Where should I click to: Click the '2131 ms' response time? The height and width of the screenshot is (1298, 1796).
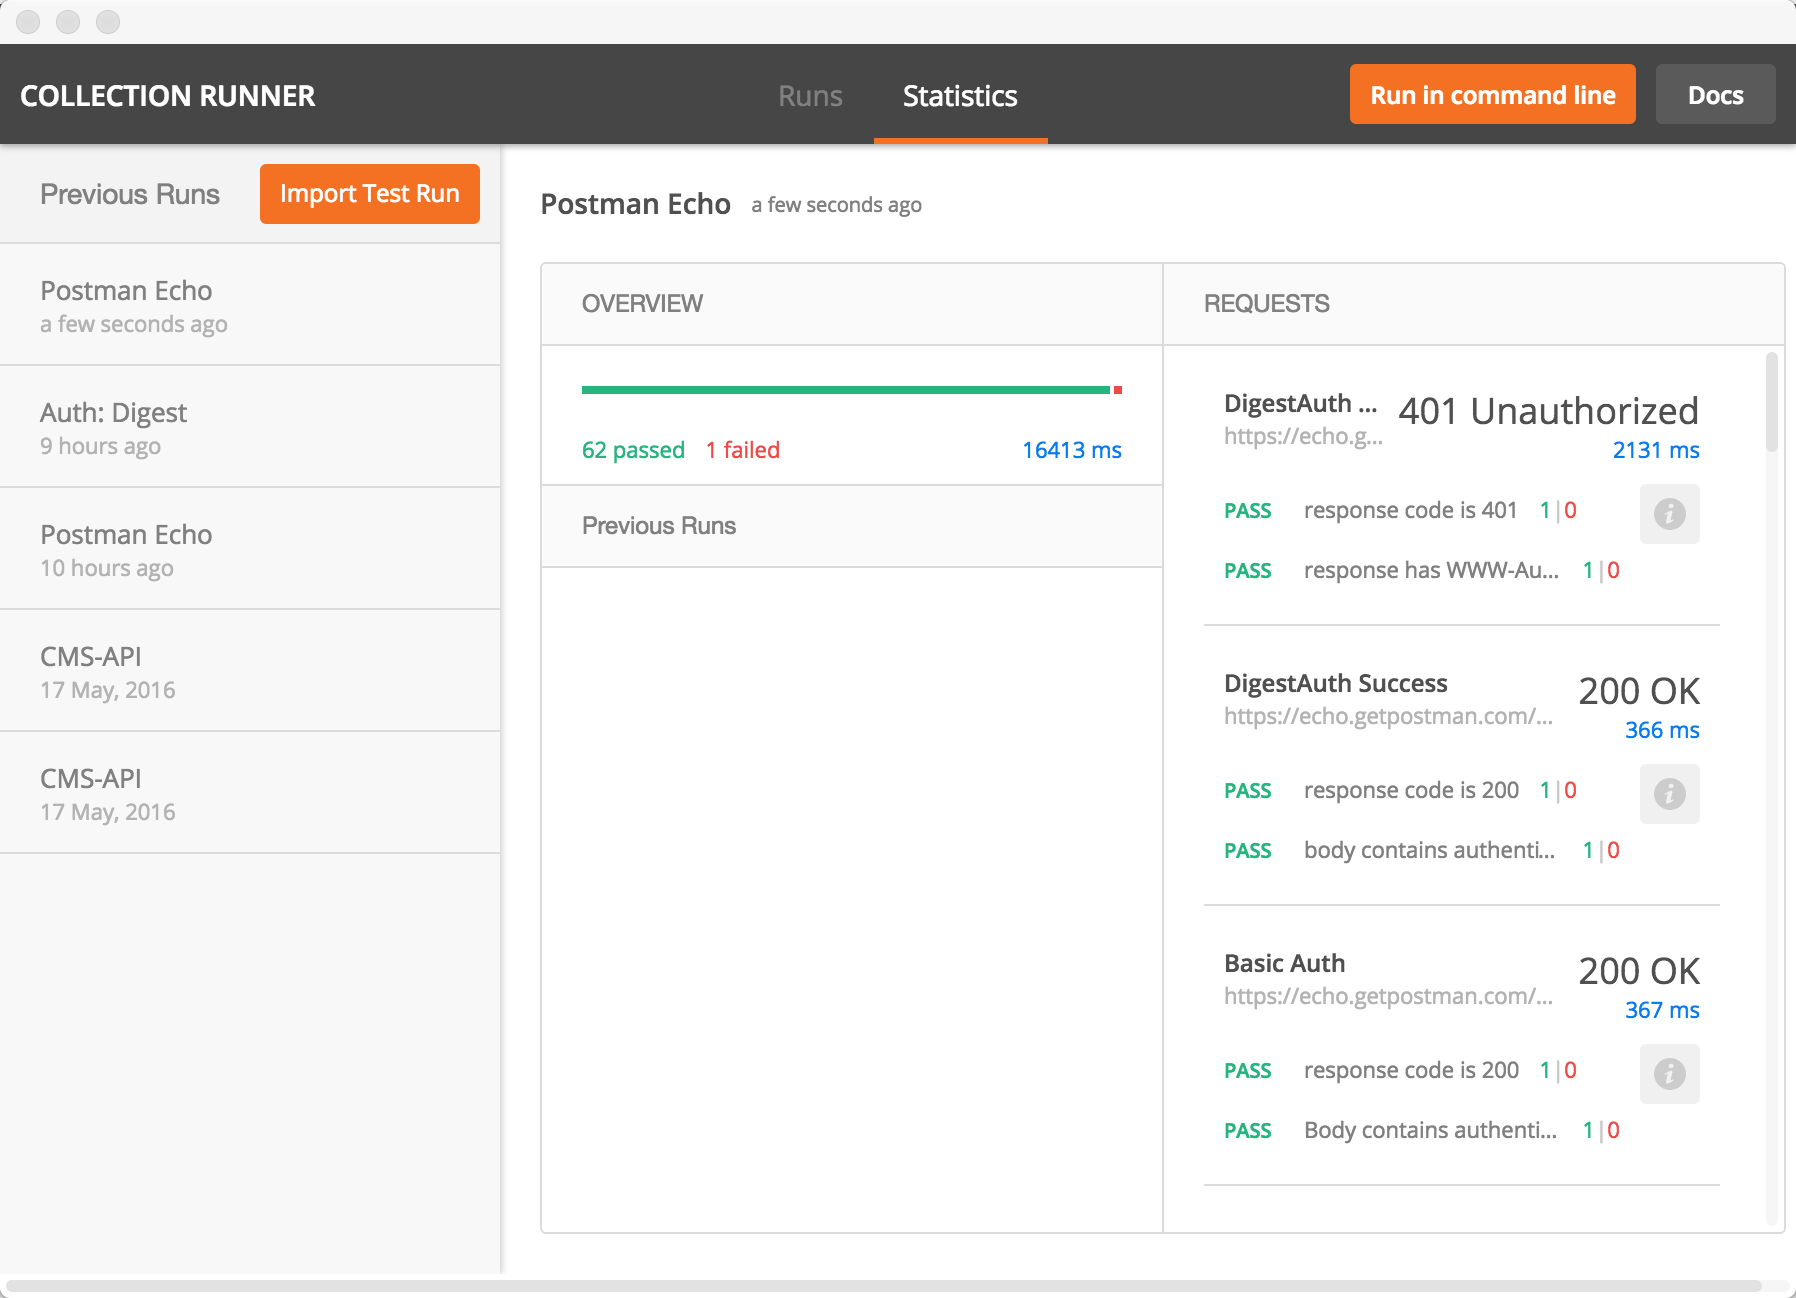click(x=1656, y=450)
